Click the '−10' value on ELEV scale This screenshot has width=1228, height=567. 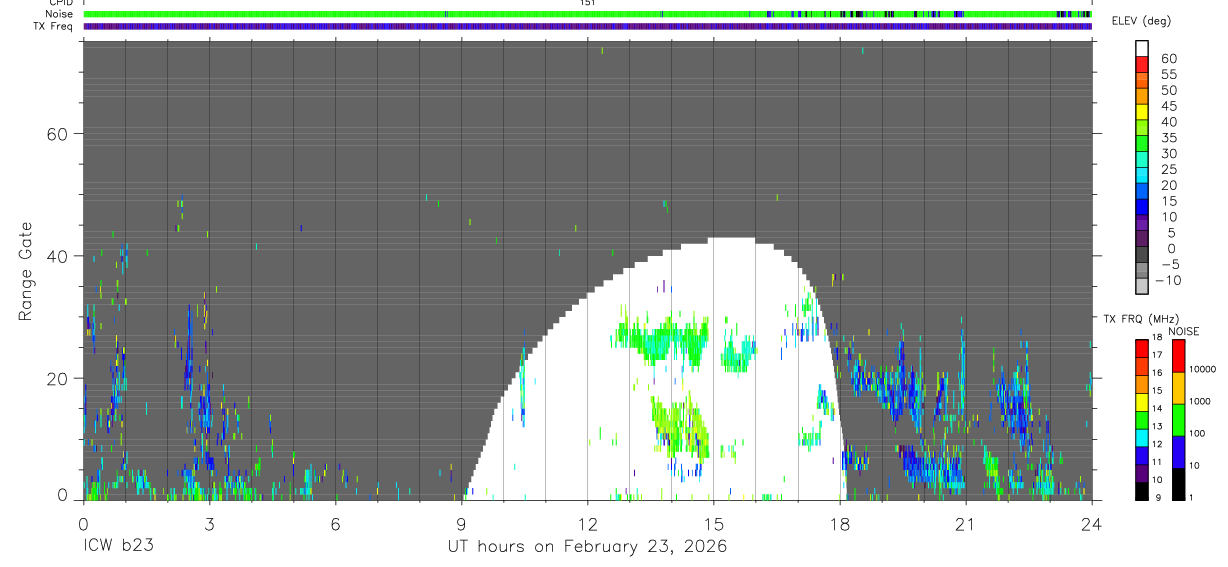[1167, 281]
